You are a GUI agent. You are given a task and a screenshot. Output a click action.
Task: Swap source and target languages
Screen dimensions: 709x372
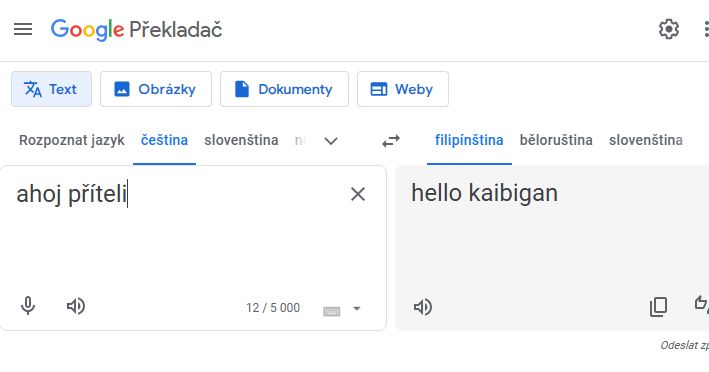click(x=391, y=141)
